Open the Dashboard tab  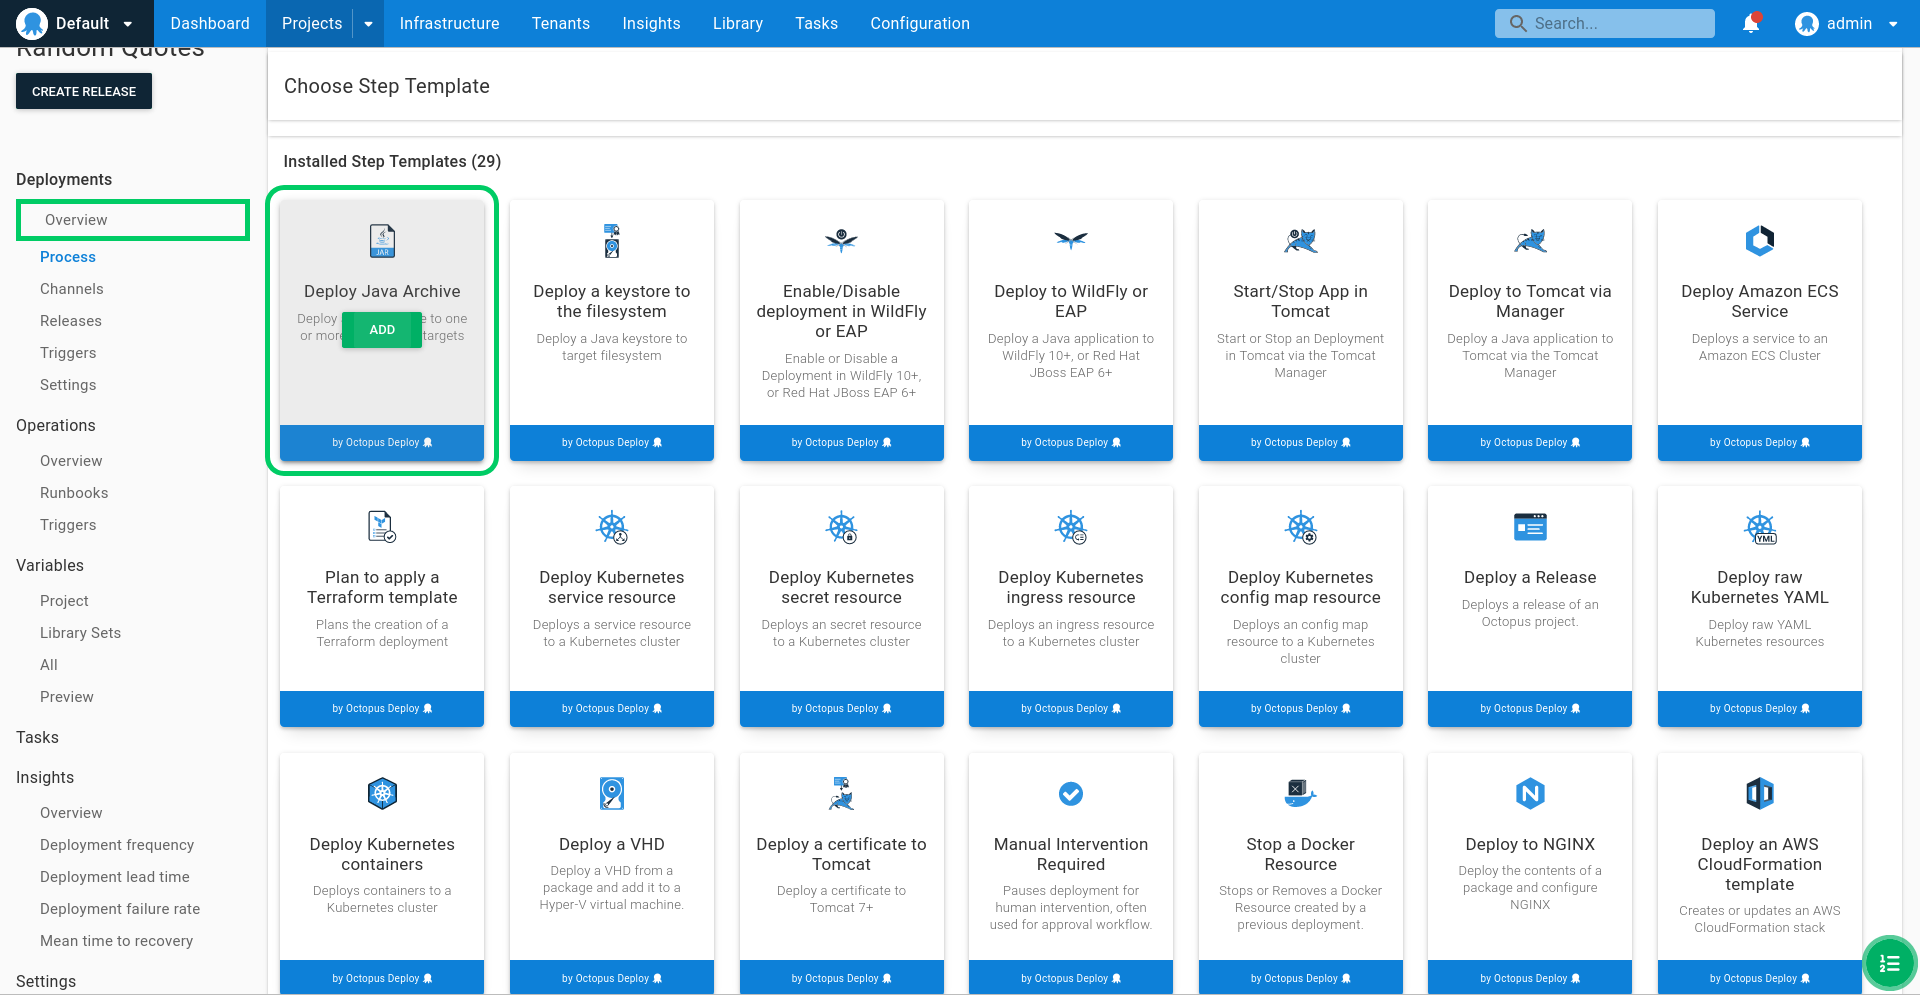pyautogui.click(x=210, y=23)
